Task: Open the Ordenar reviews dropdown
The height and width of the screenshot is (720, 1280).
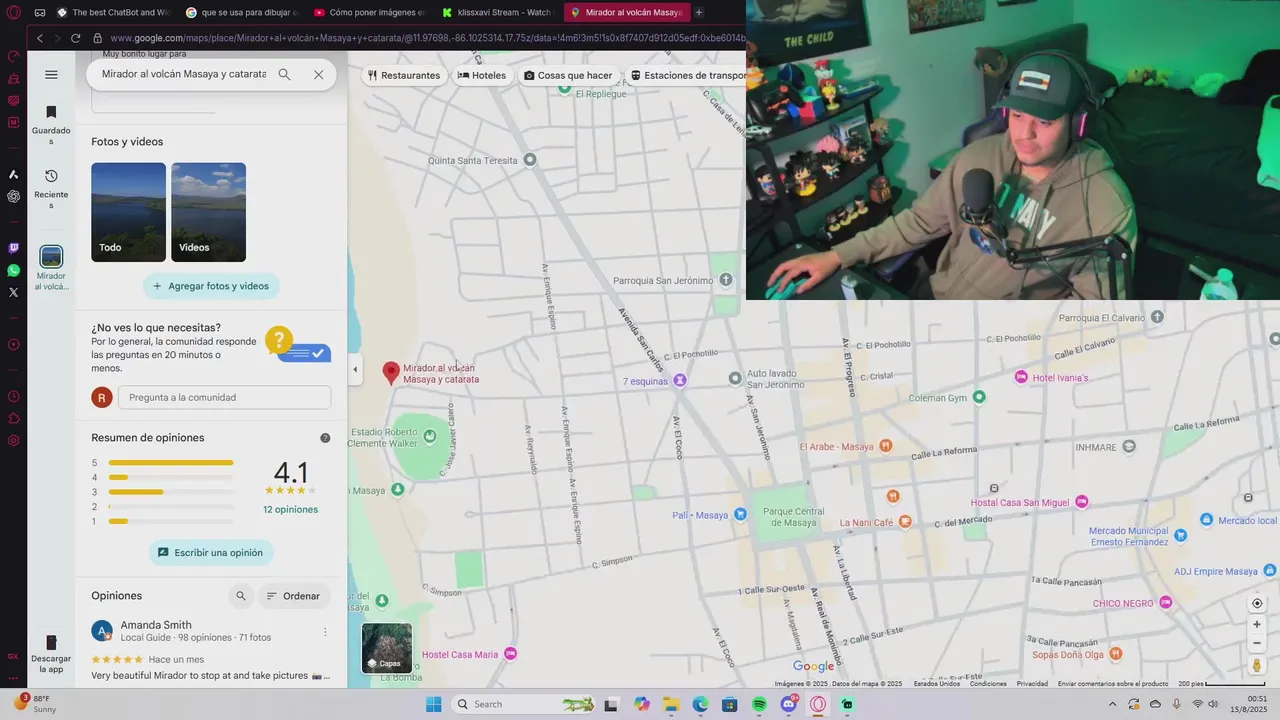Action: click(x=294, y=596)
